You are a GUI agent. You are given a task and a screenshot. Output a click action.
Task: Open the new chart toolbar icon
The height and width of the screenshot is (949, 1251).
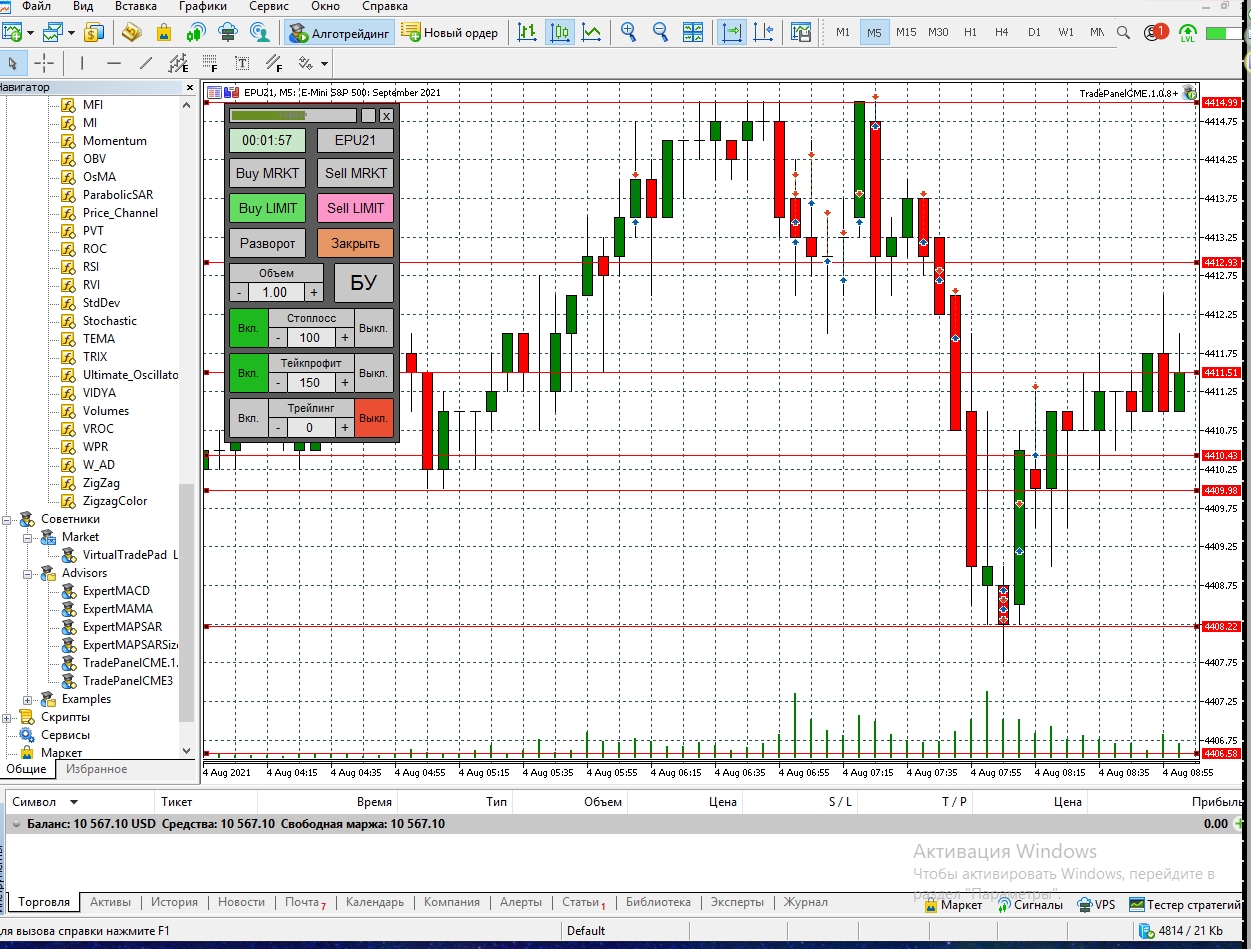click(12, 32)
